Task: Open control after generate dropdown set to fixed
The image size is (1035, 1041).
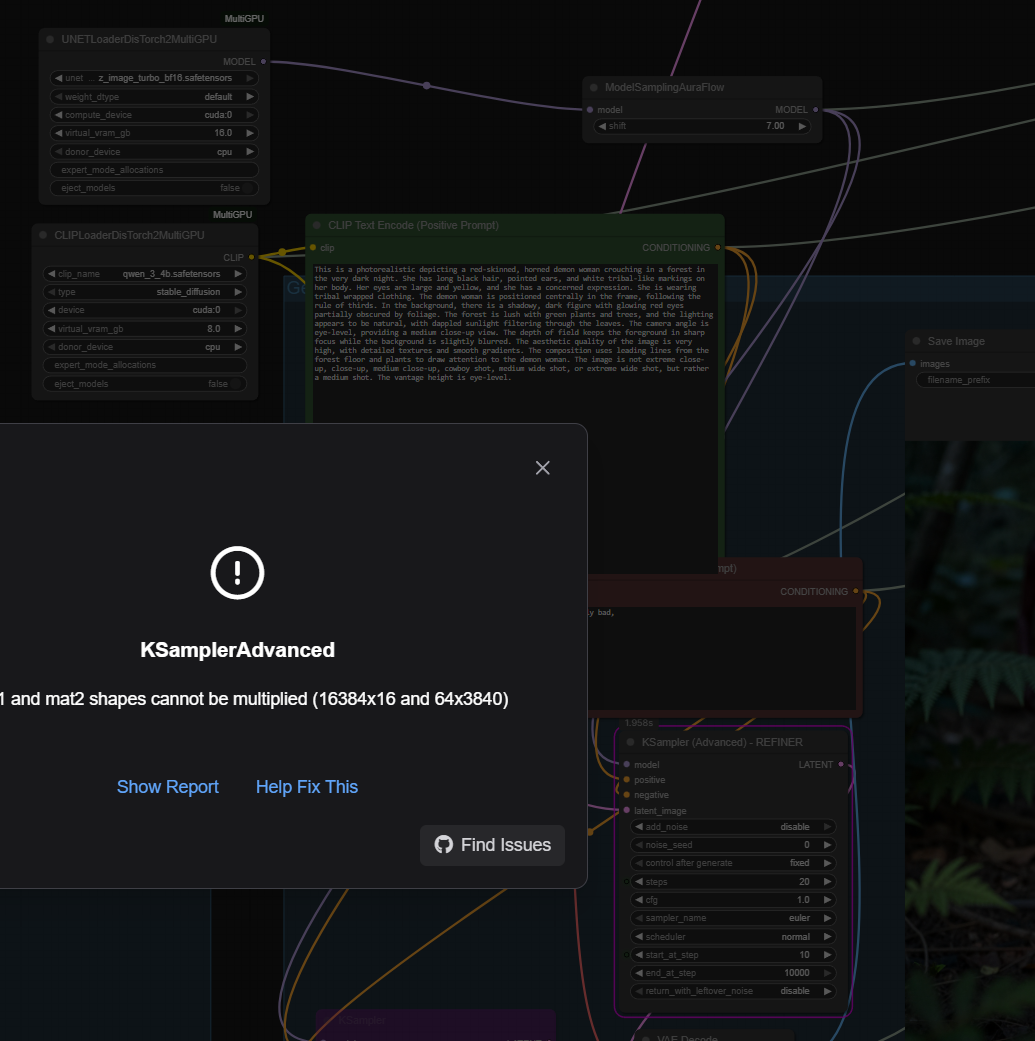Action: coord(733,863)
